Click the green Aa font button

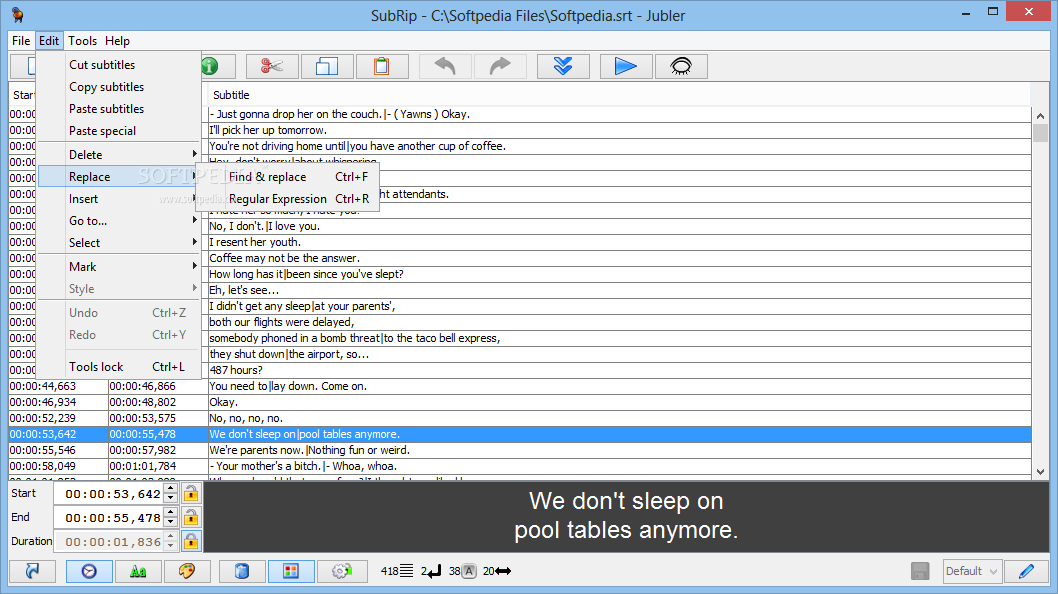pos(138,571)
